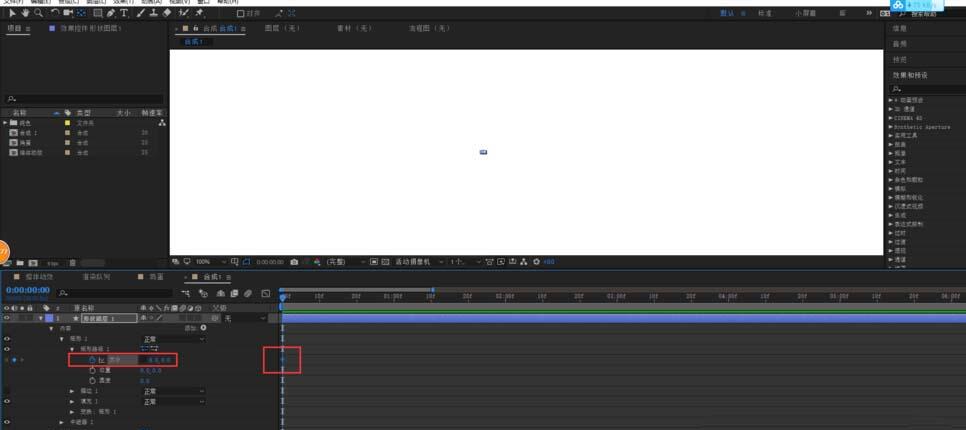The width and height of the screenshot is (966, 430).
Task: Select the Zoom magnifier tool
Action: tap(38, 13)
